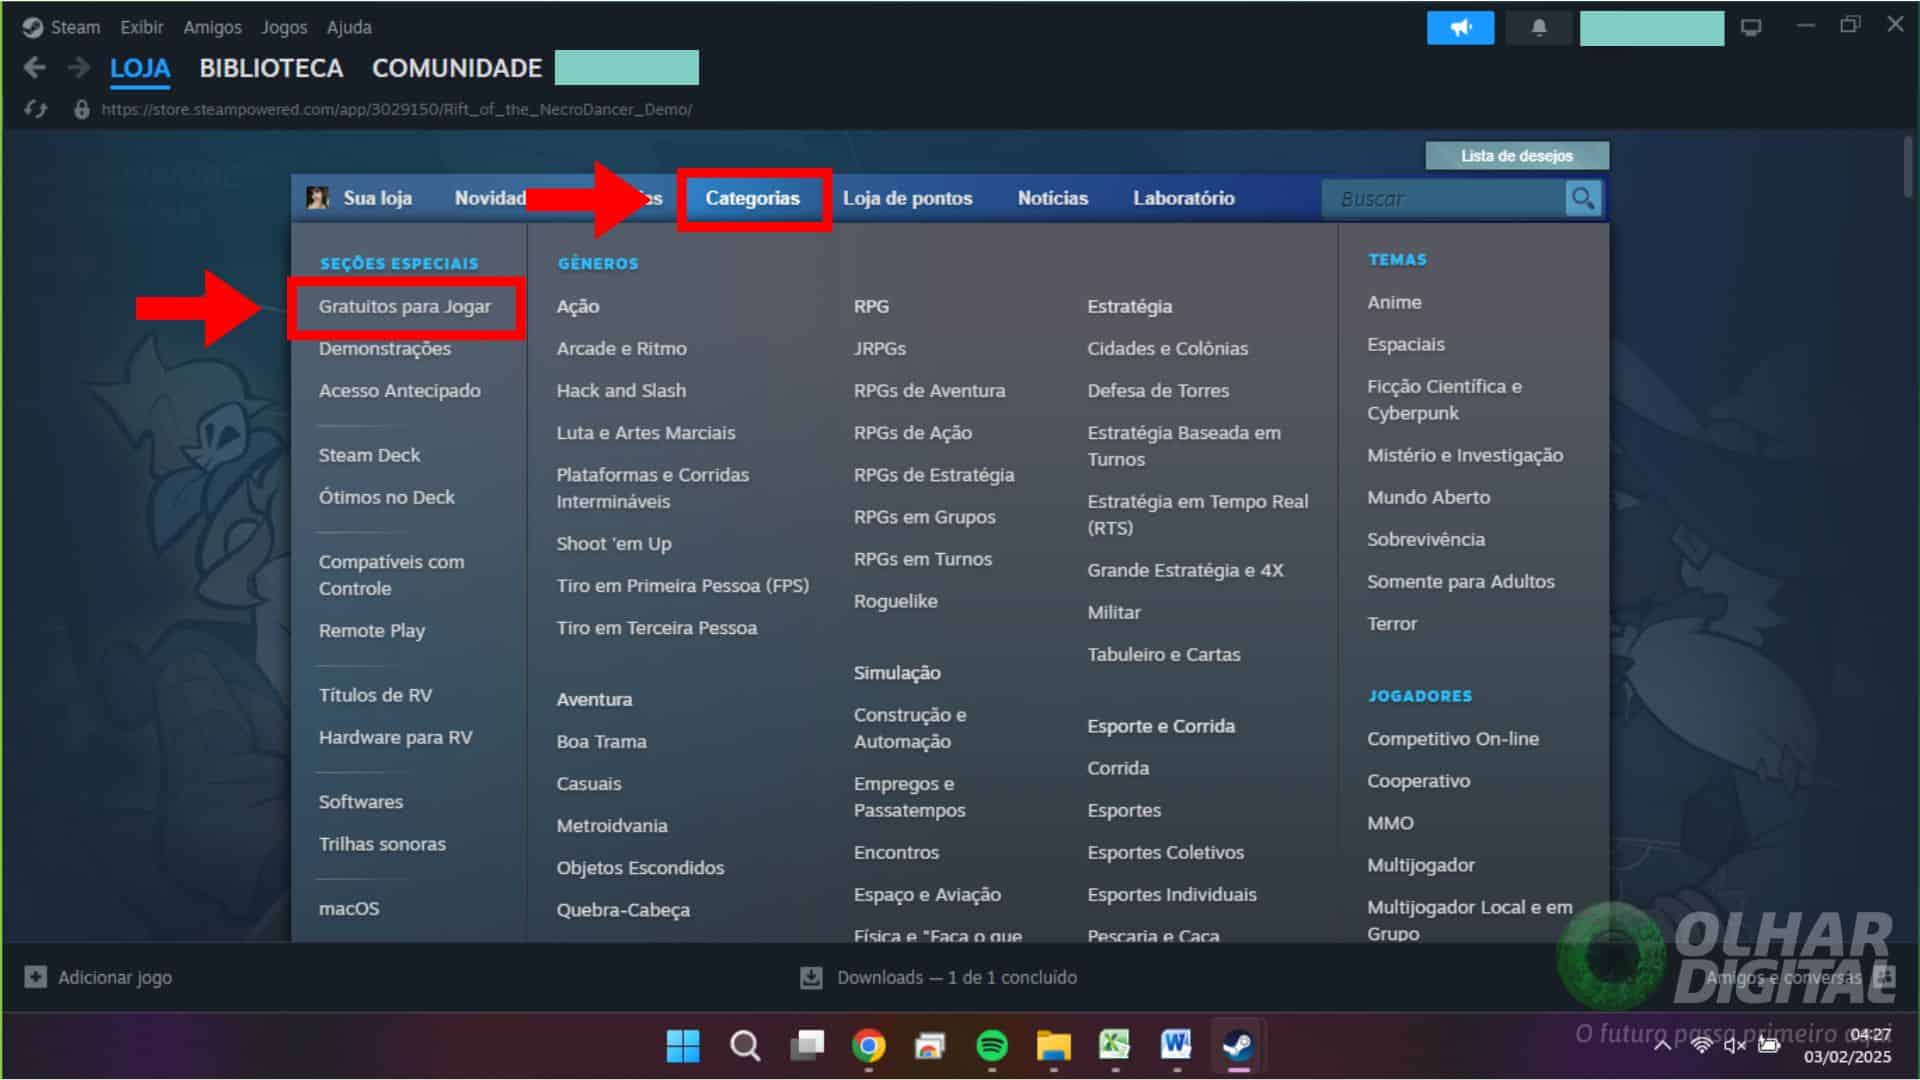This screenshot has width=1920, height=1080.
Task: Open the Ação genre
Action: click(578, 306)
